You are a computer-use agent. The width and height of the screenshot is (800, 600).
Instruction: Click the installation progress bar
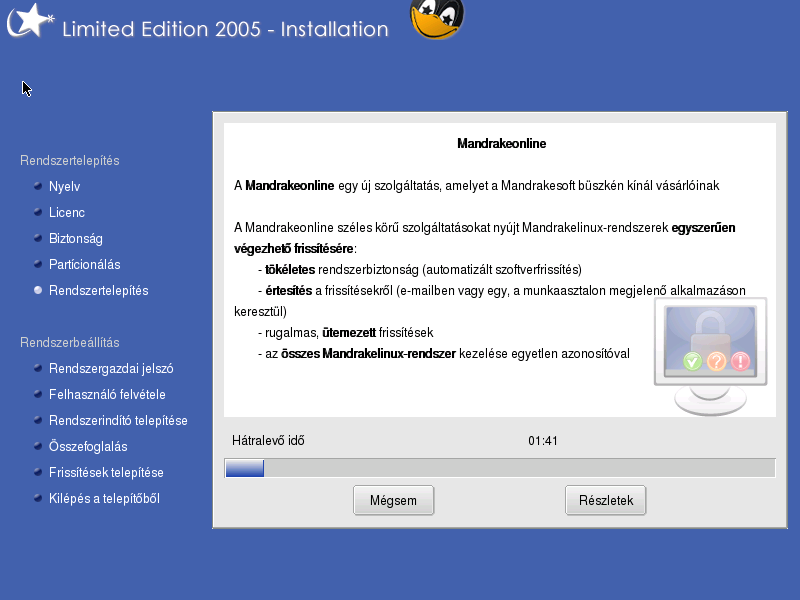500,468
